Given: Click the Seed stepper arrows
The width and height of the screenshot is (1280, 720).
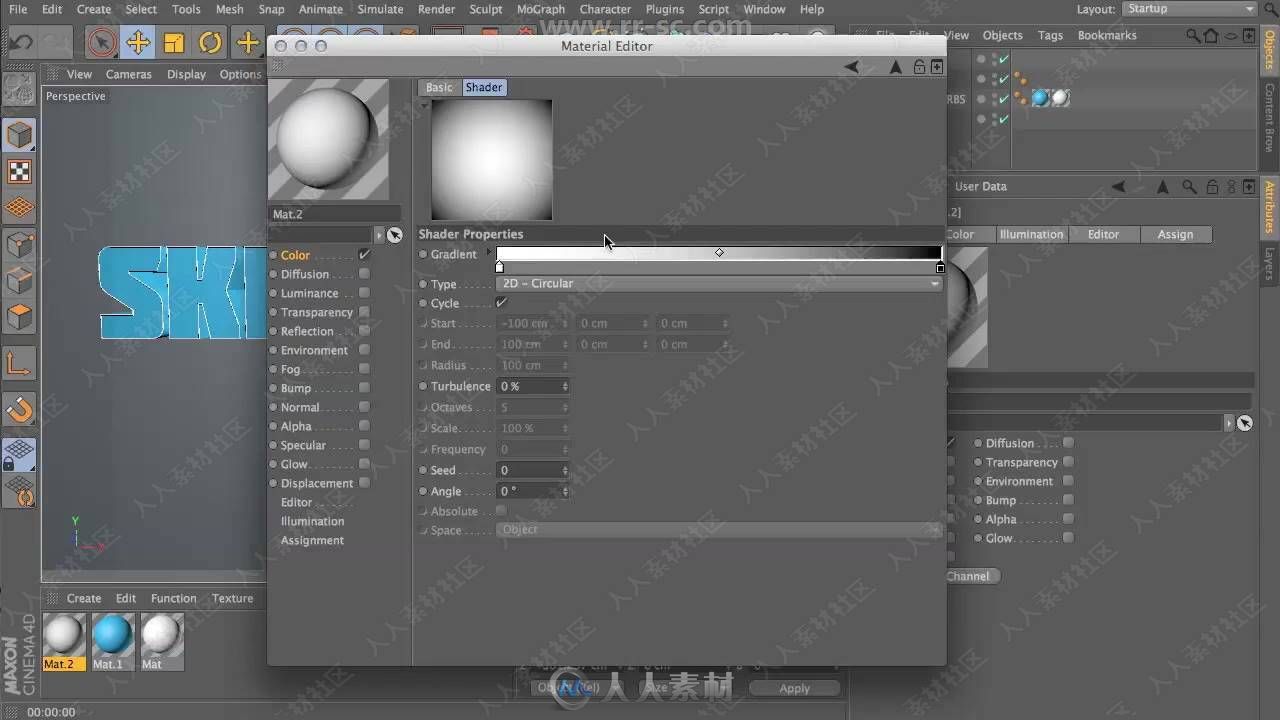Looking at the screenshot, I should [x=565, y=470].
